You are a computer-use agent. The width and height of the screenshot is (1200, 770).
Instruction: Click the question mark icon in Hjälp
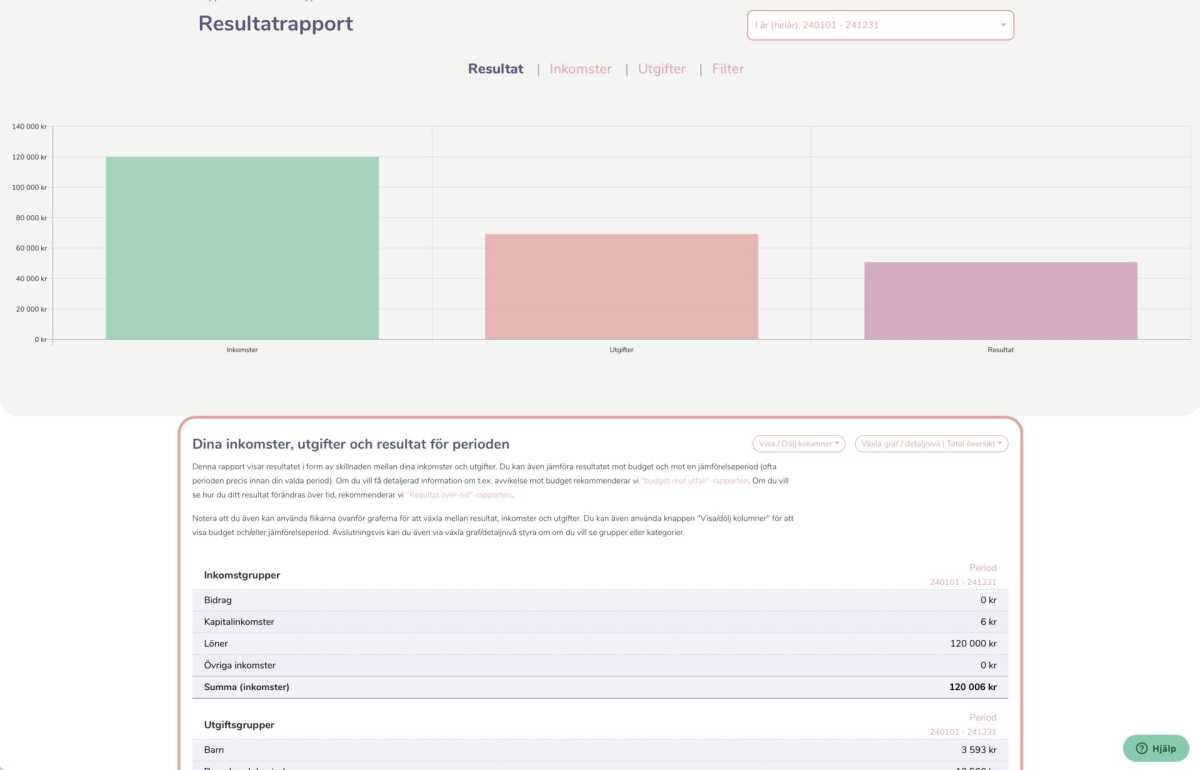click(x=1141, y=748)
